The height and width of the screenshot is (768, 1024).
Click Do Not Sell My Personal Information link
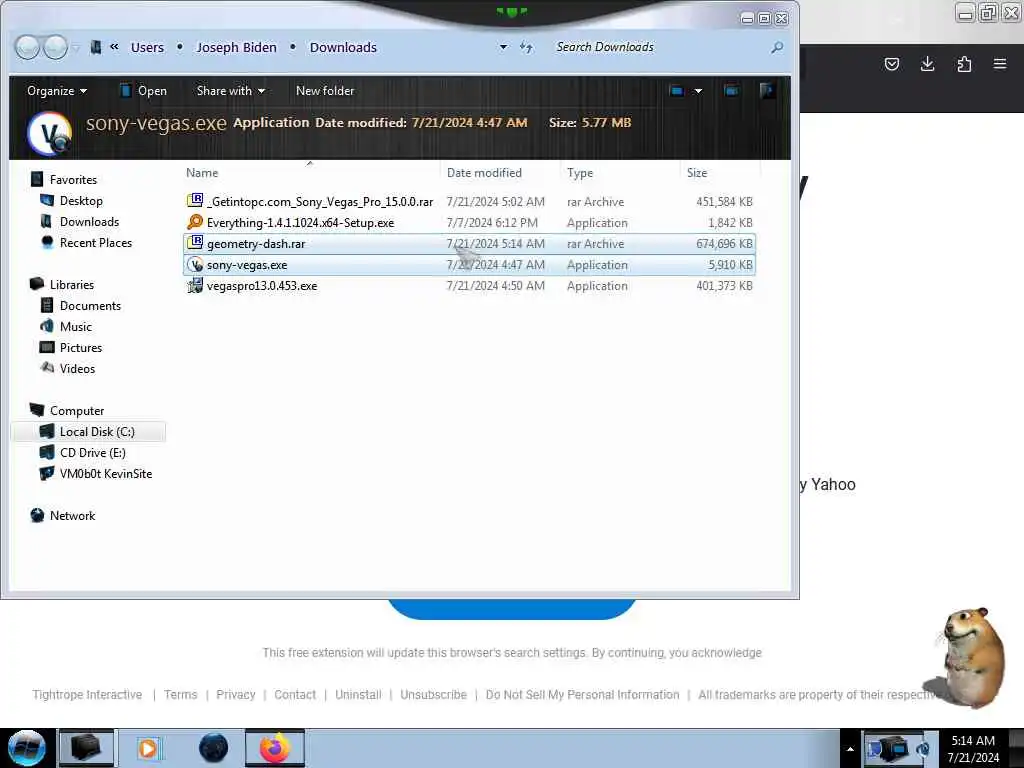click(x=583, y=694)
